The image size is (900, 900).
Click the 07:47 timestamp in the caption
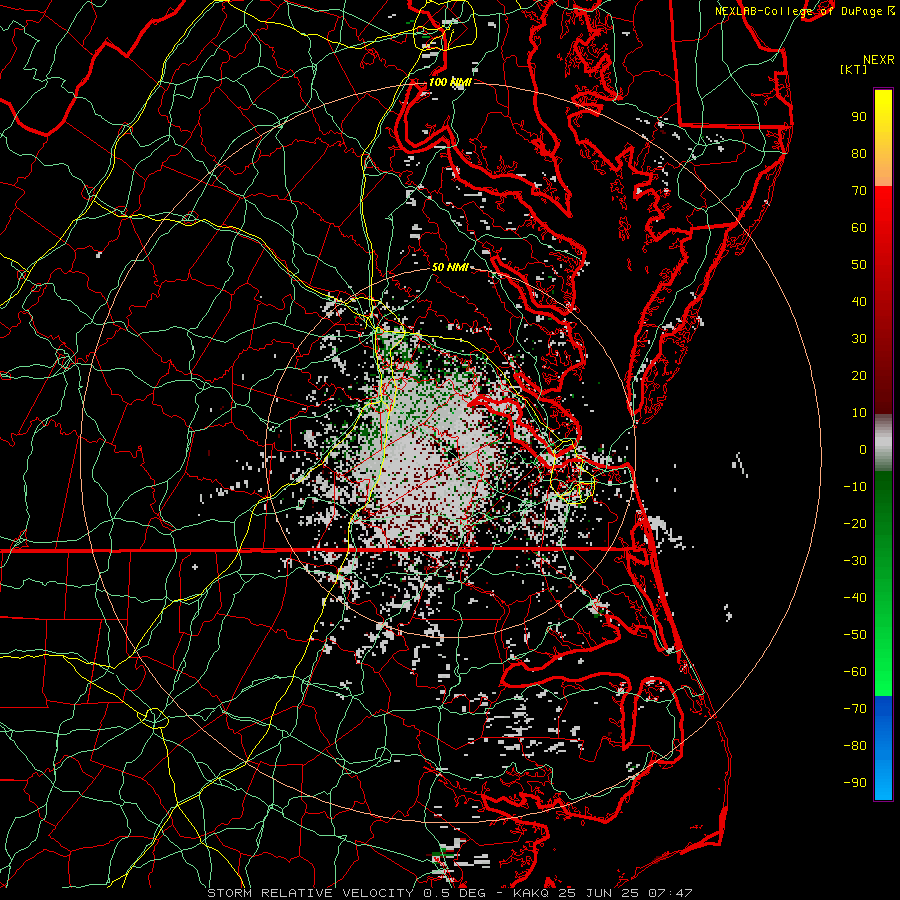click(x=671, y=893)
